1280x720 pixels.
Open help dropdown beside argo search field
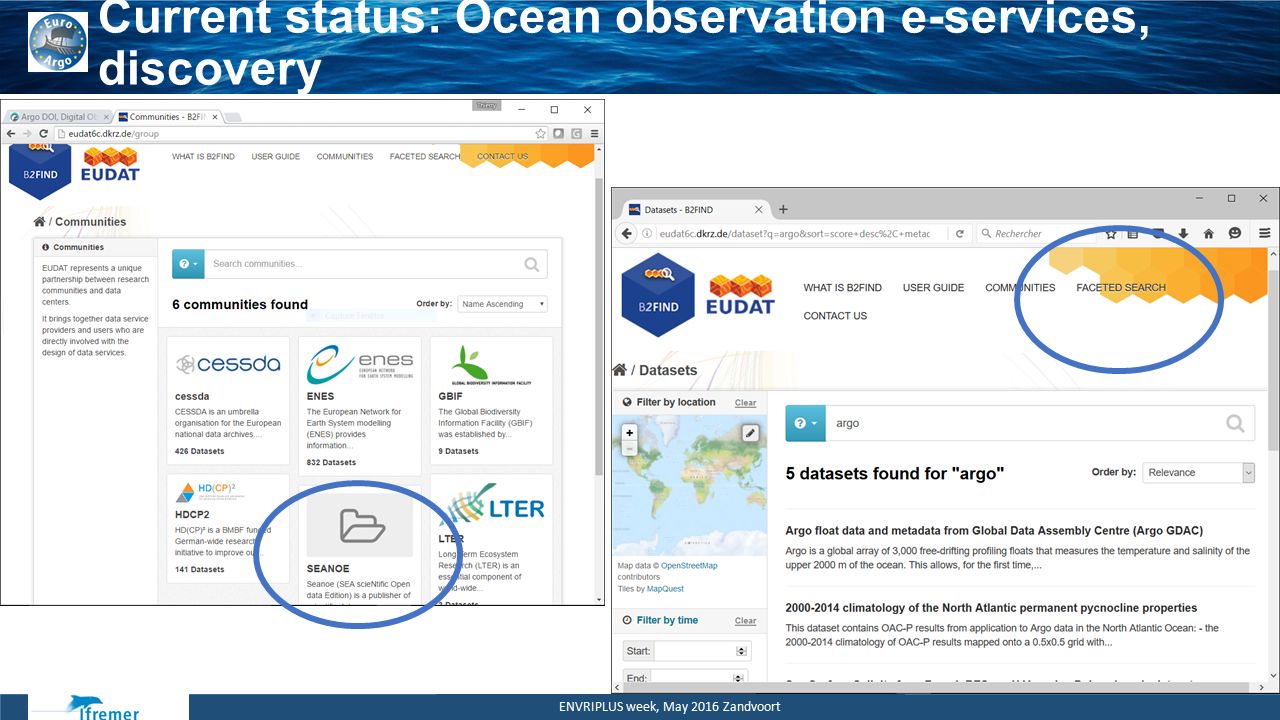click(x=805, y=423)
